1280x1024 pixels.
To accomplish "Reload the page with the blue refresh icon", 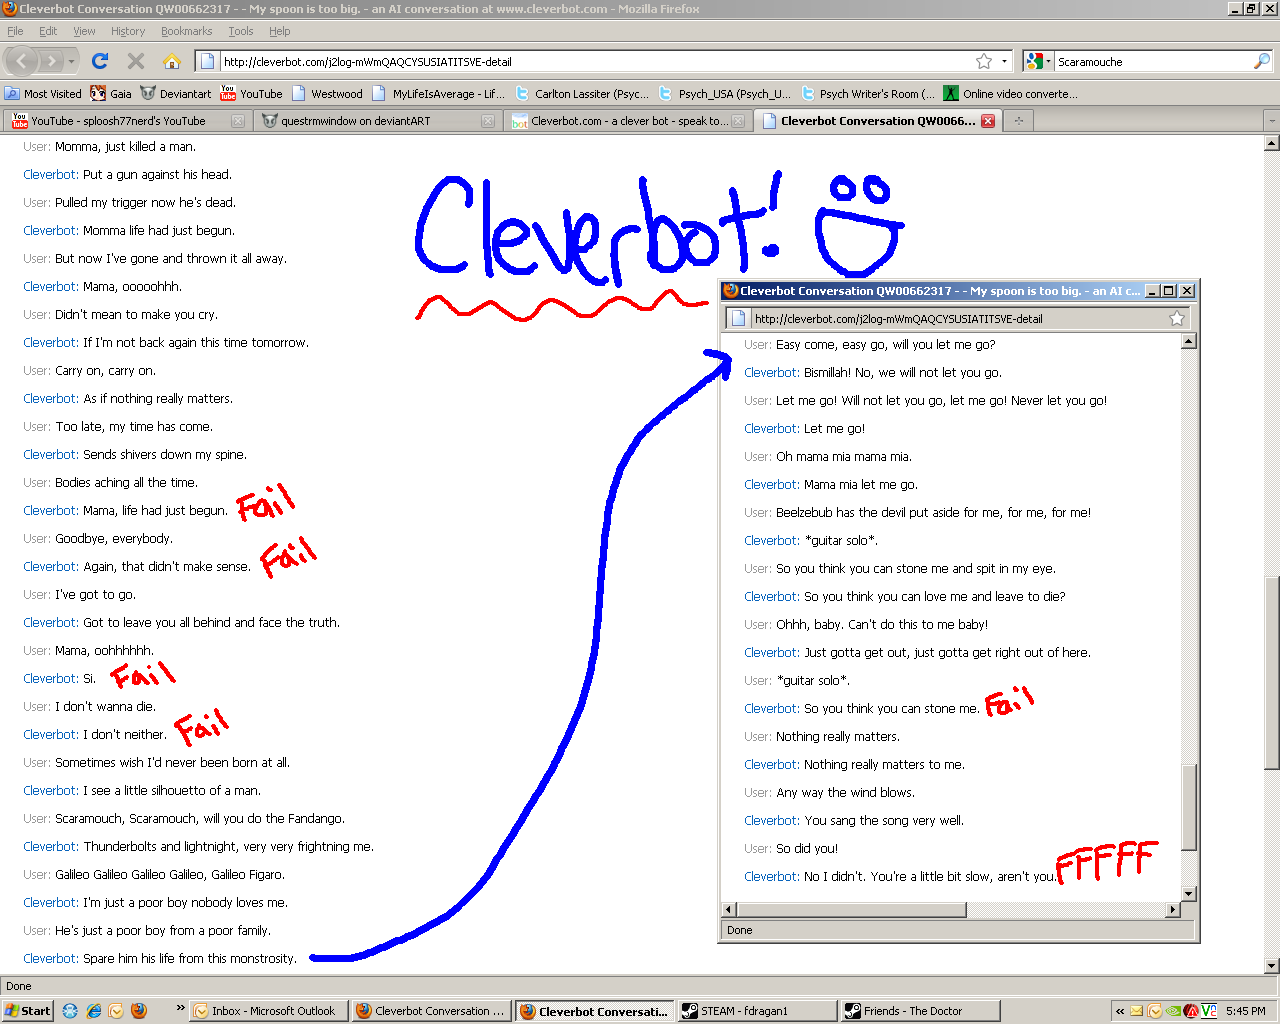I will (x=100, y=61).
